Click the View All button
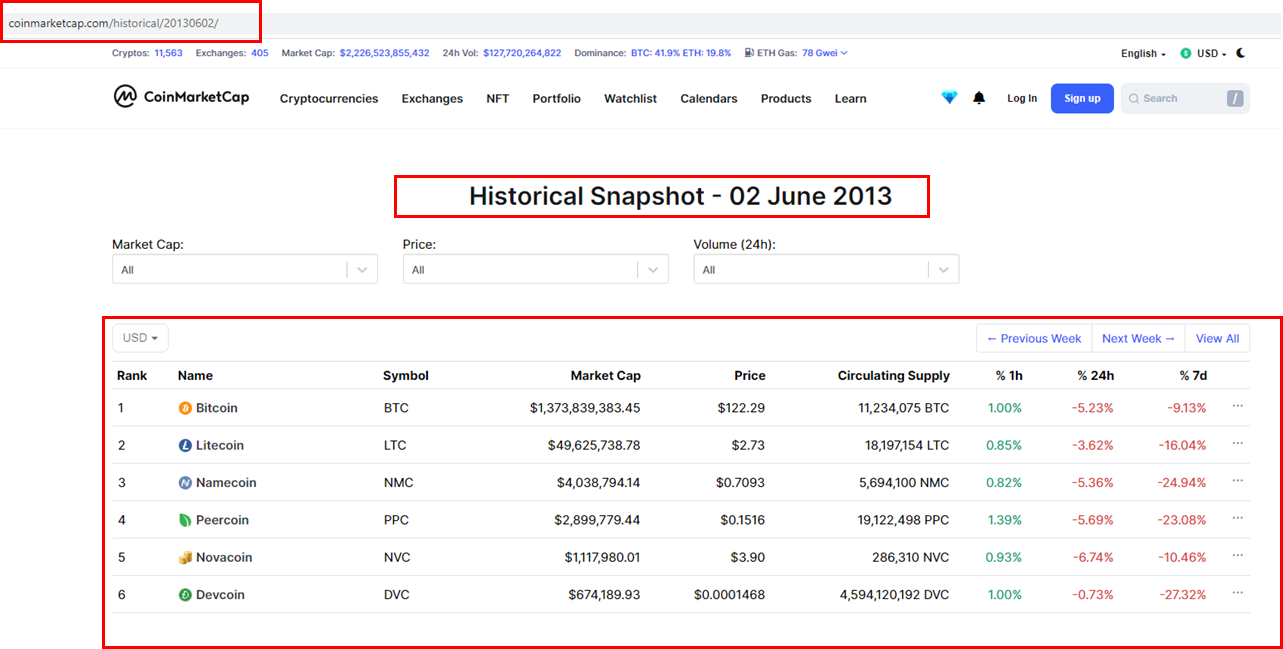 coord(1218,338)
